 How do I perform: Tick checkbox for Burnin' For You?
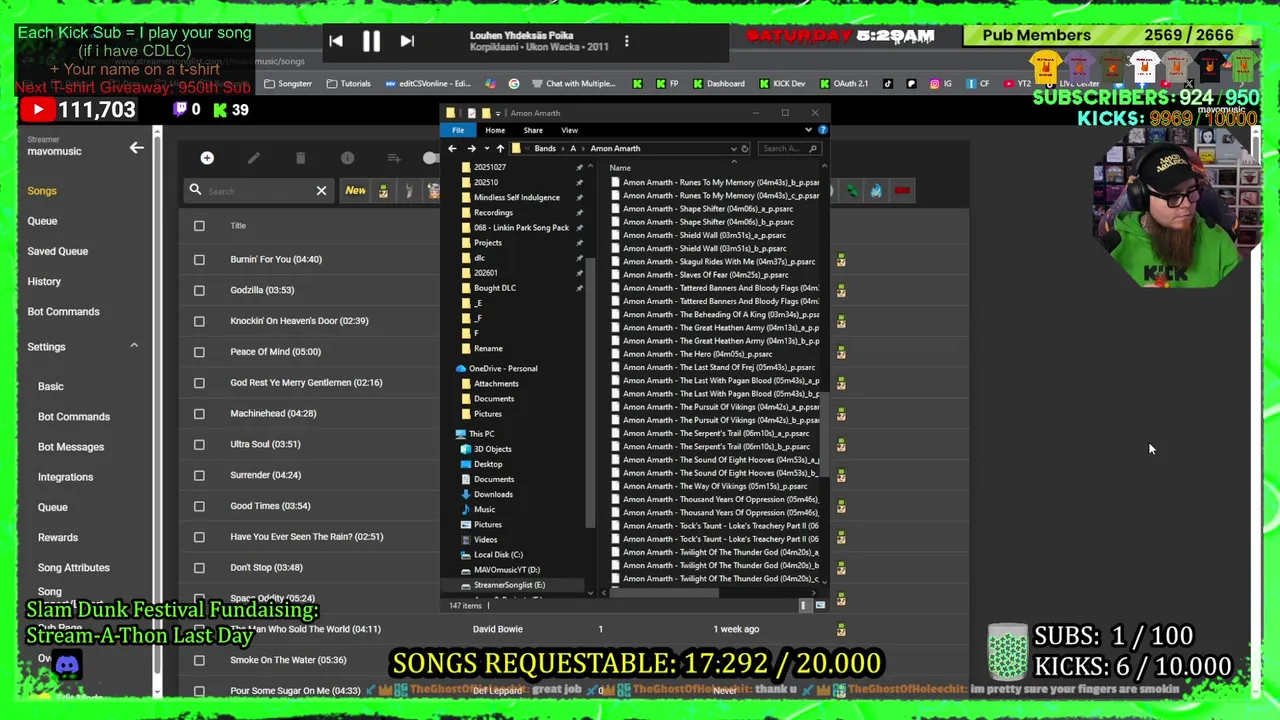point(199,260)
